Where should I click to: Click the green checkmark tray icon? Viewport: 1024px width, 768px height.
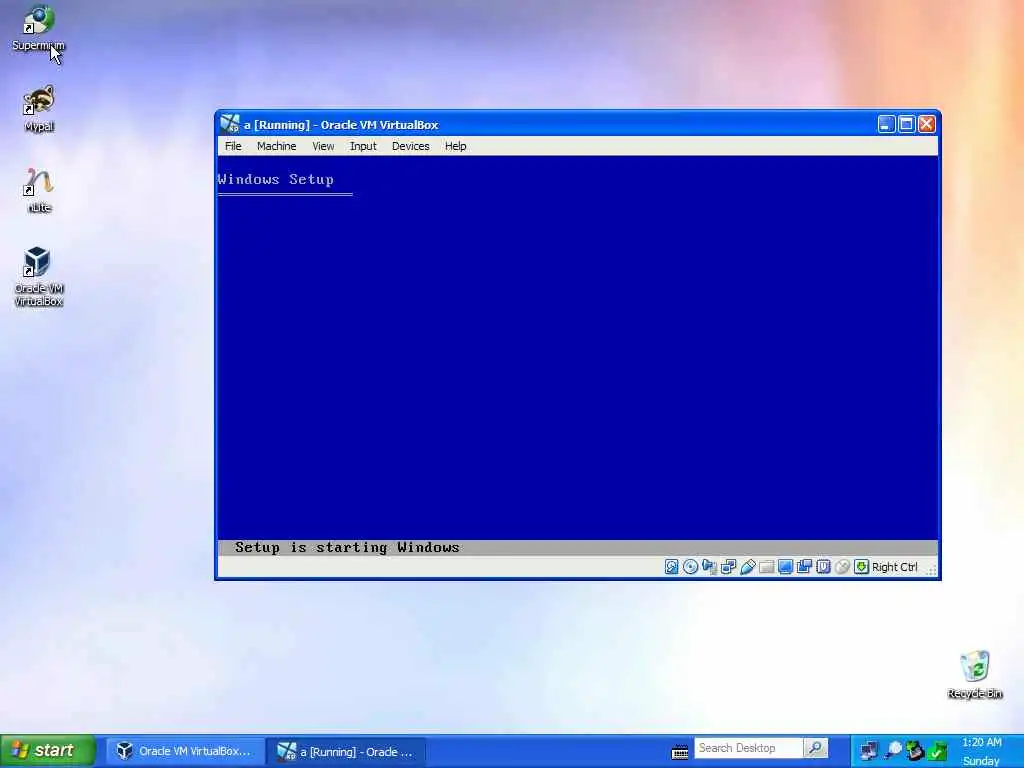(938, 751)
